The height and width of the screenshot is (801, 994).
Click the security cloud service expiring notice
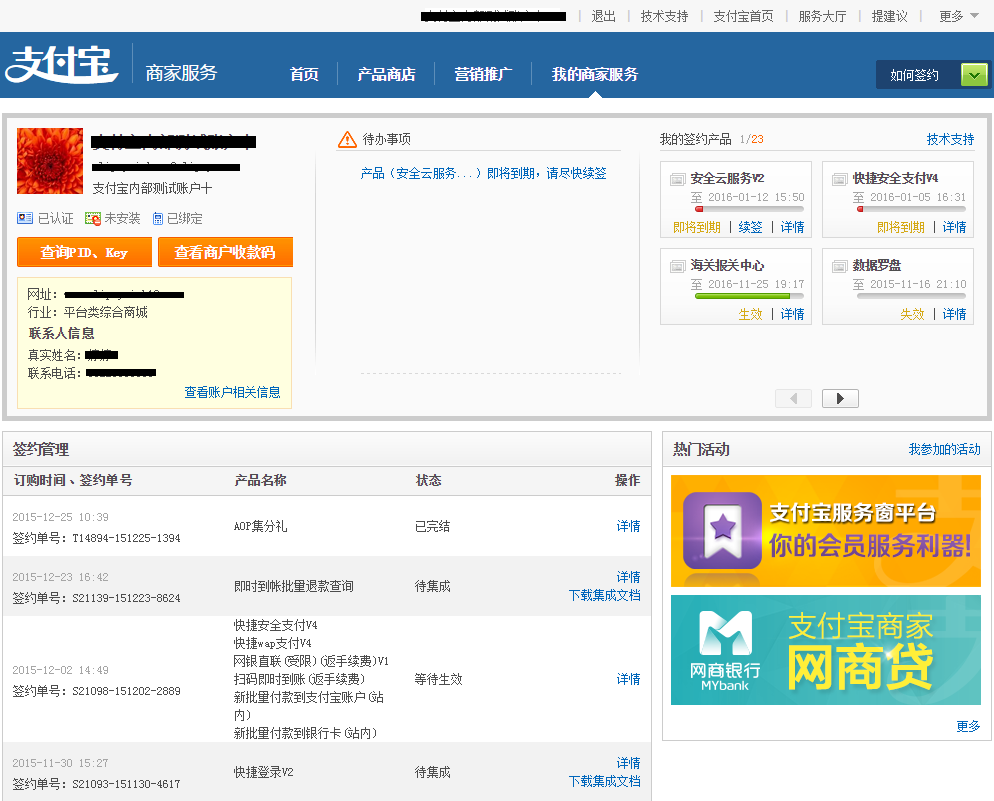483,174
